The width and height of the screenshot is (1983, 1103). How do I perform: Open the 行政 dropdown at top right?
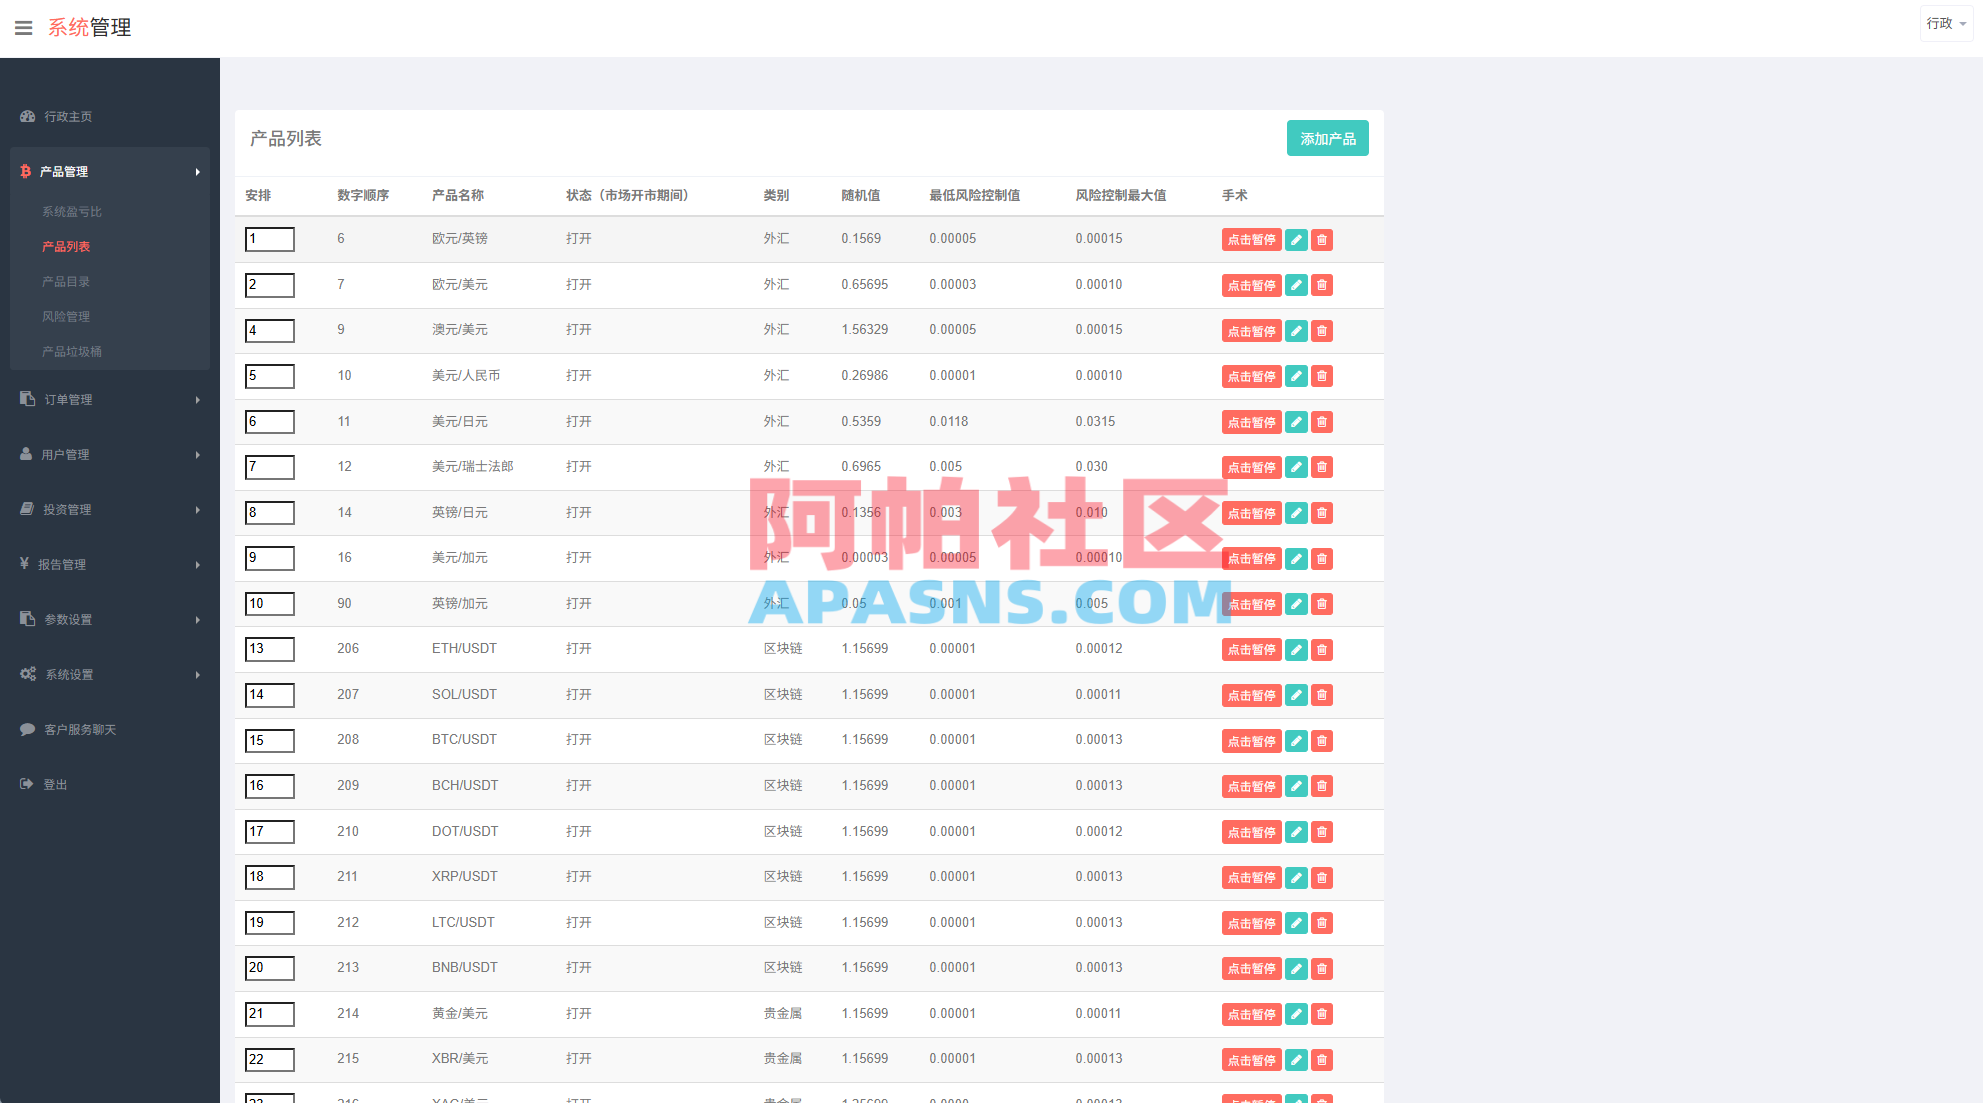click(1944, 22)
